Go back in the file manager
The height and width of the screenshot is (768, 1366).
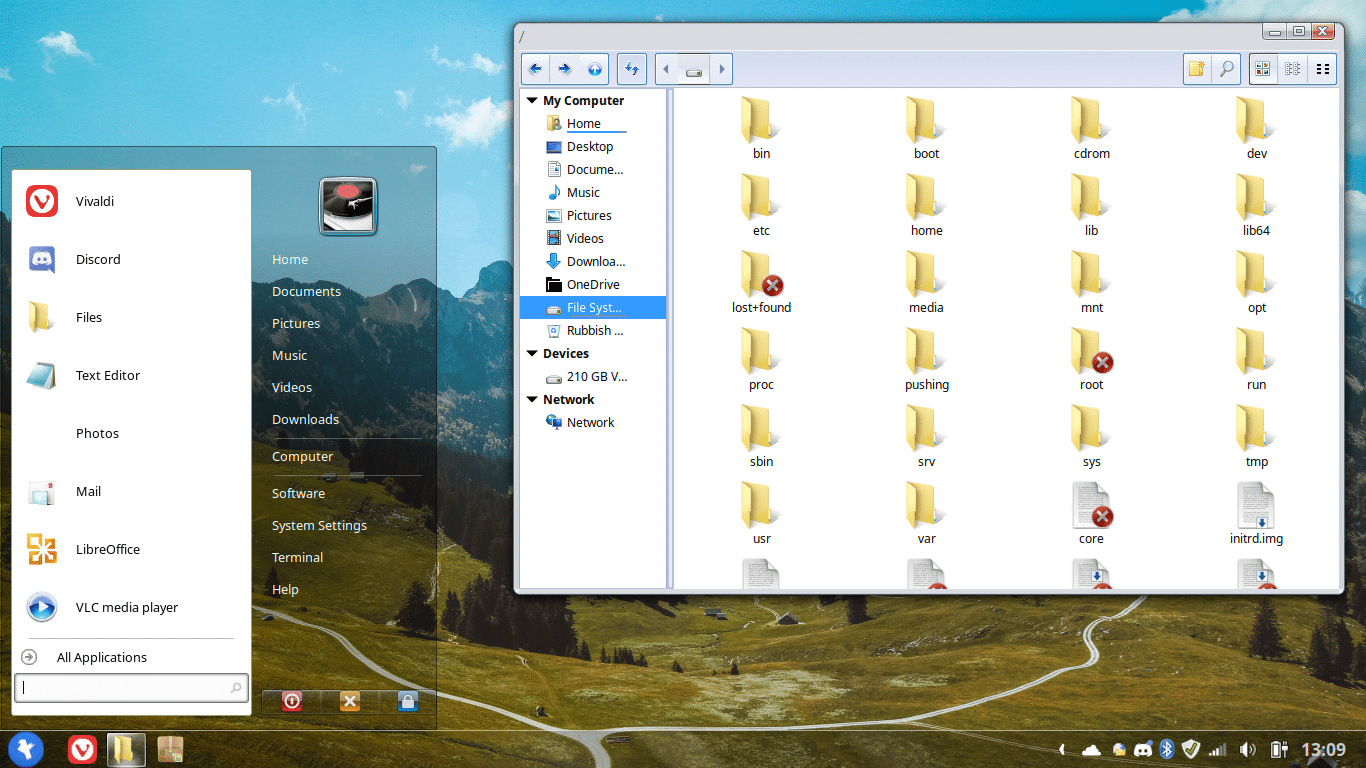click(535, 69)
